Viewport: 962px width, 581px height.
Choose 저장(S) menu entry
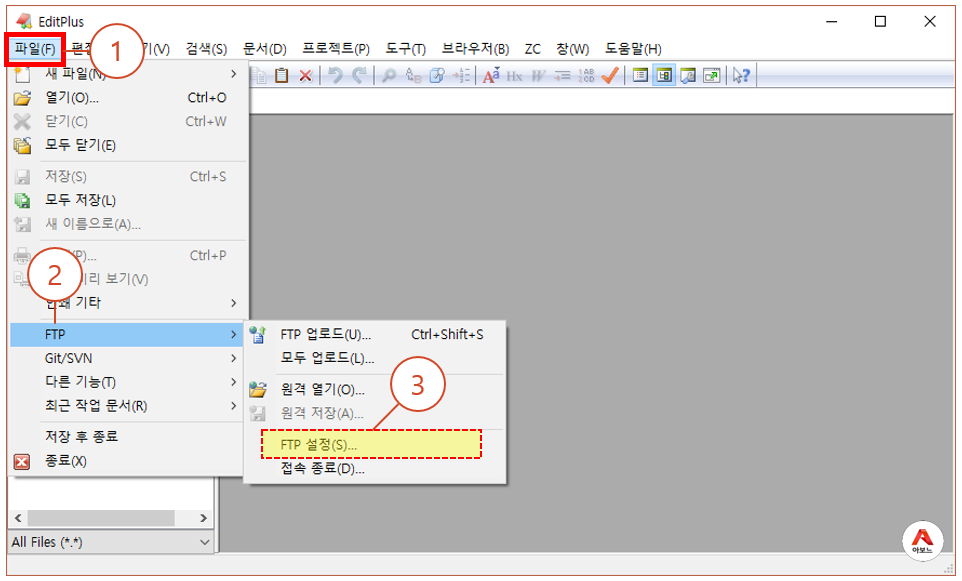tap(128, 177)
